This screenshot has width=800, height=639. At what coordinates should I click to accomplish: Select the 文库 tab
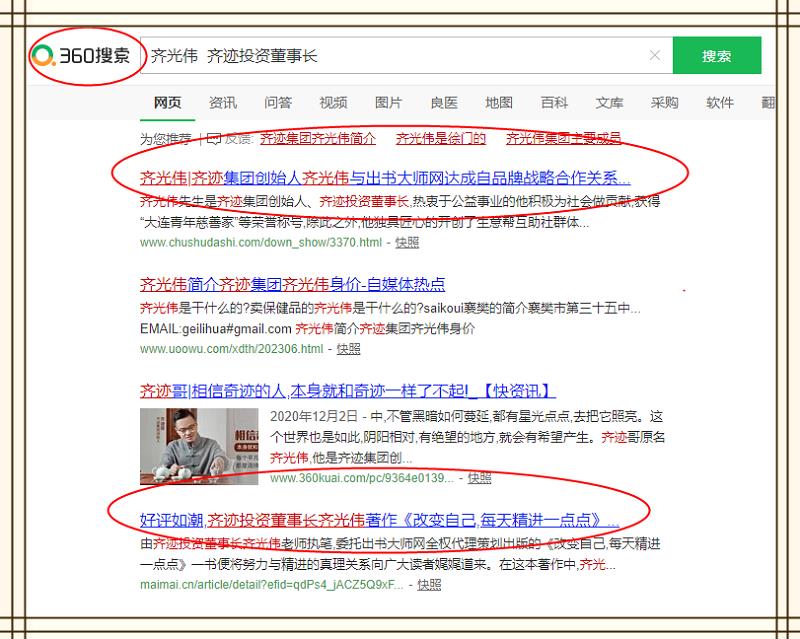tap(609, 103)
